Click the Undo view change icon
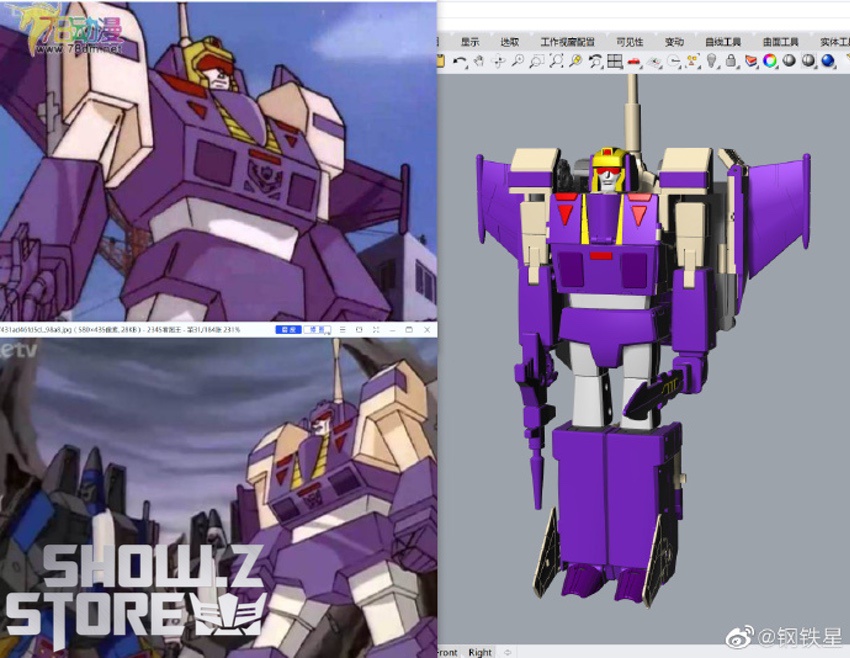Viewport: 850px width, 658px height. click(x=595, y=61)
